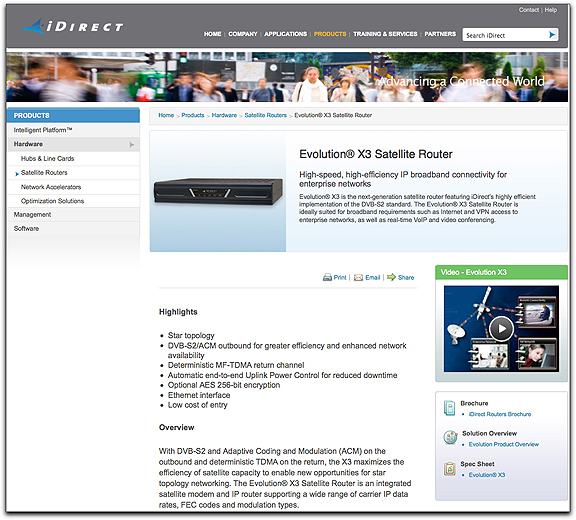Viewport: 576px width, 520px height.
Task: Click the Print link
Action: [x=340, y=278]
